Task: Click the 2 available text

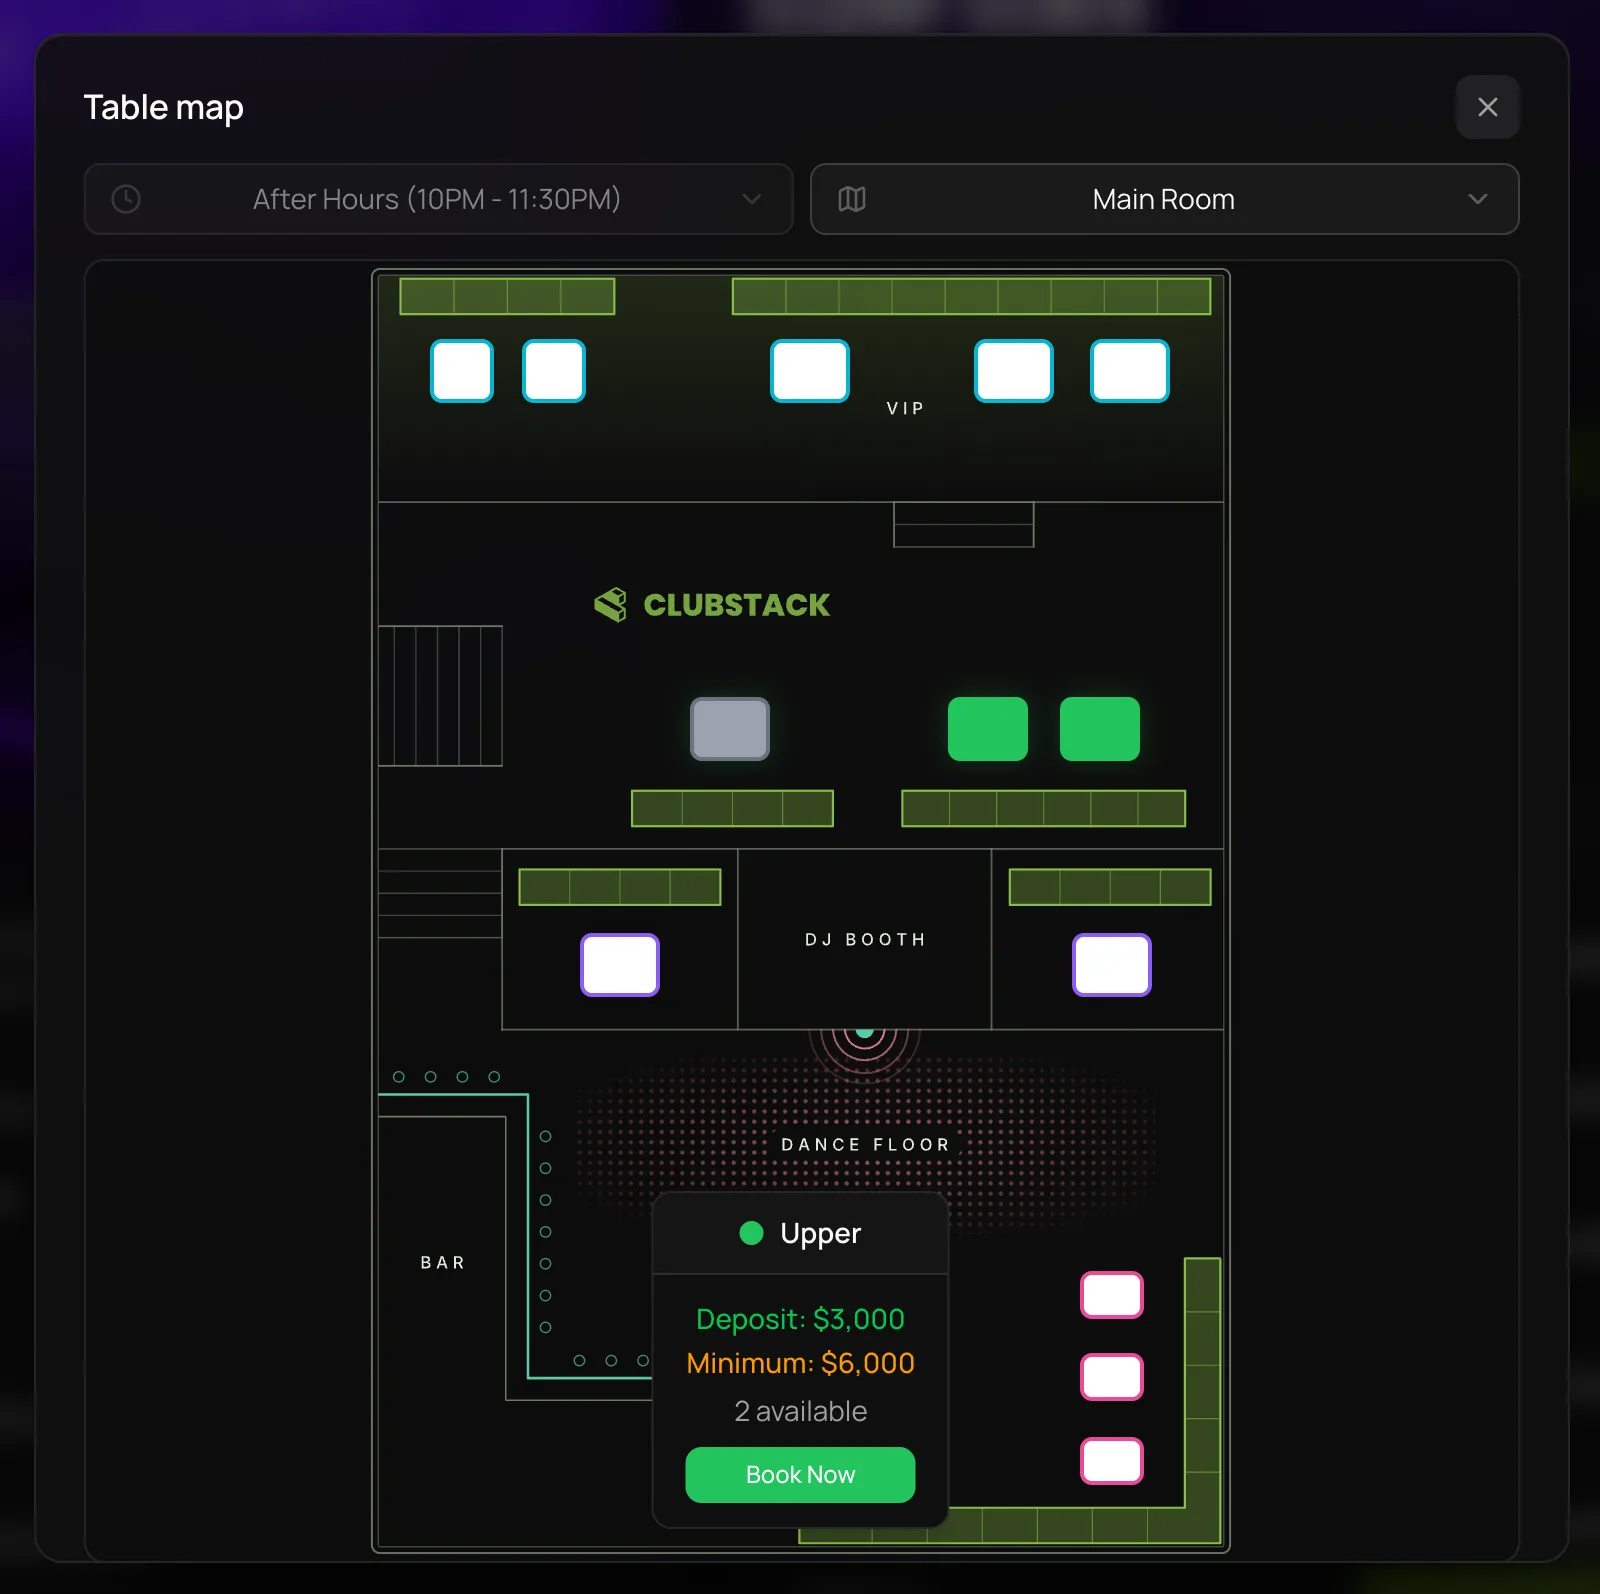Action: click(800, 1411)
